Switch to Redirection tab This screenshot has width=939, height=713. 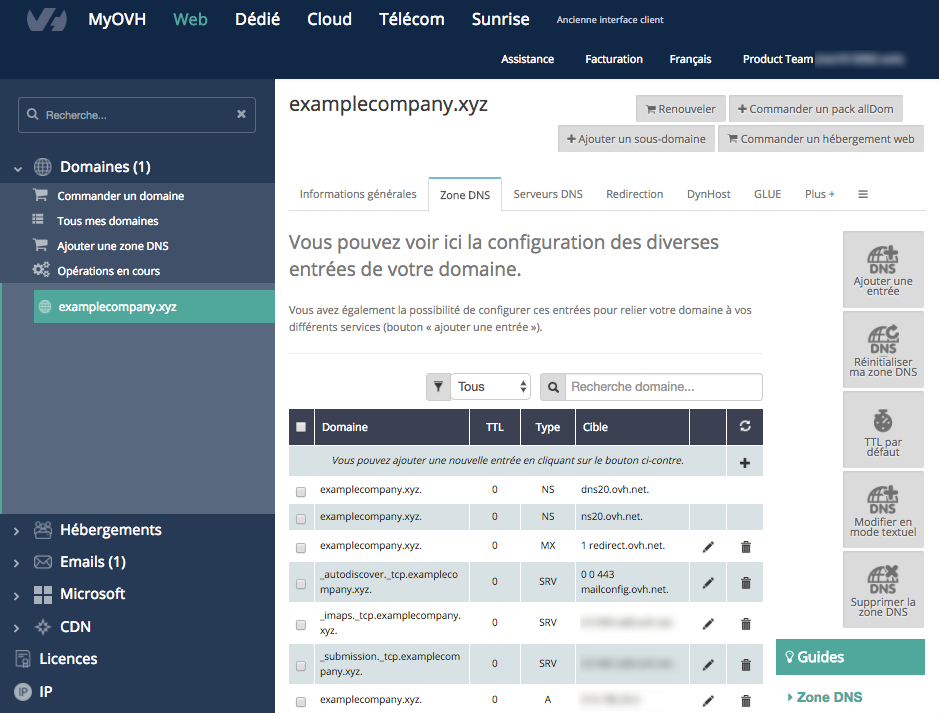634,194
